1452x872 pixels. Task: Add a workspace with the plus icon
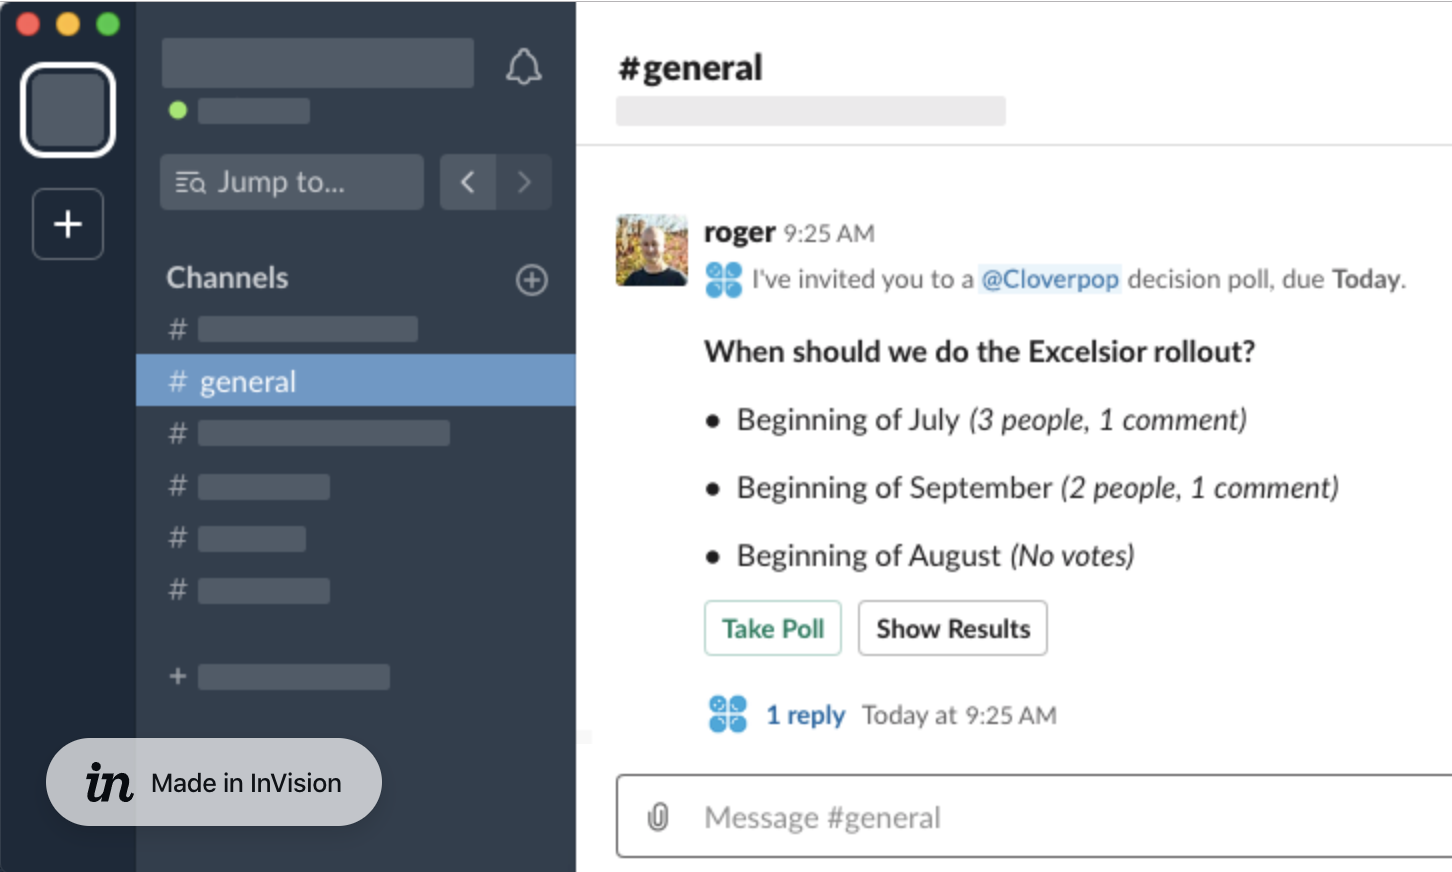[67, 224]
